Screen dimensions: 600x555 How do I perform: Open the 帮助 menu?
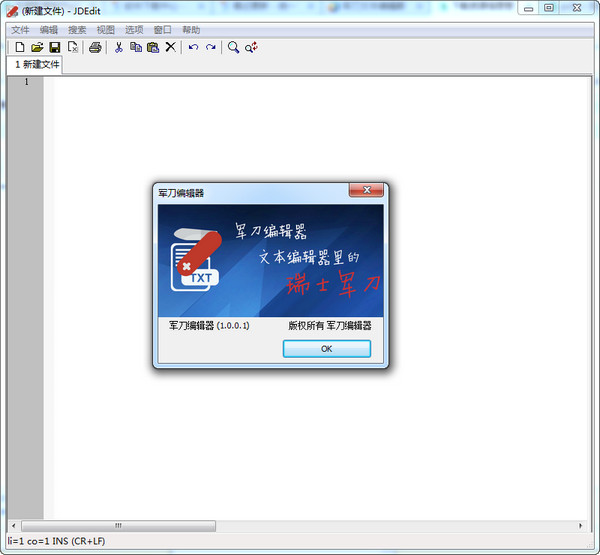[191, 30]
